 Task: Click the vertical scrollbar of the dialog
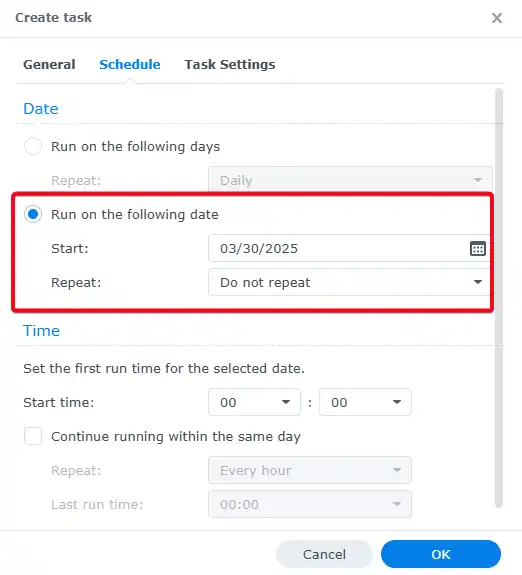[499, 298]
